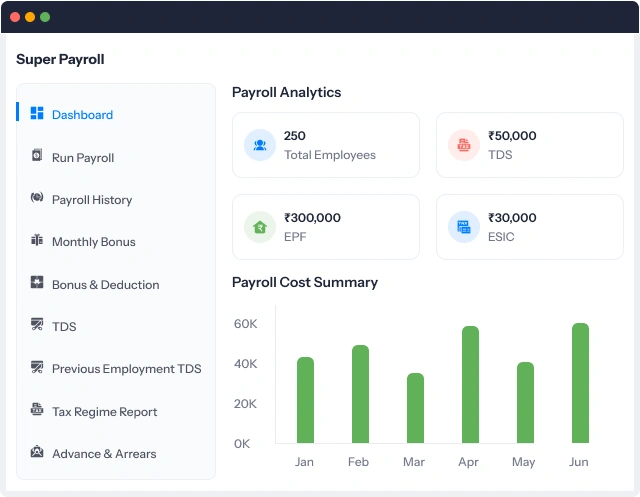Click the 20K axis label
The image size is (640, 497).
pos(245,404)
